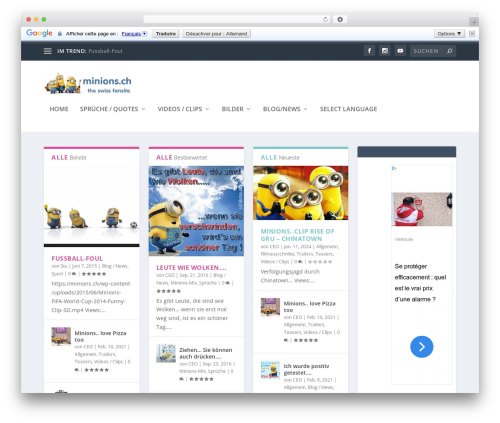The height and width of the screenshot is (423, 500).
Task: Close the Google translate bar
Action: click(472, 34)
